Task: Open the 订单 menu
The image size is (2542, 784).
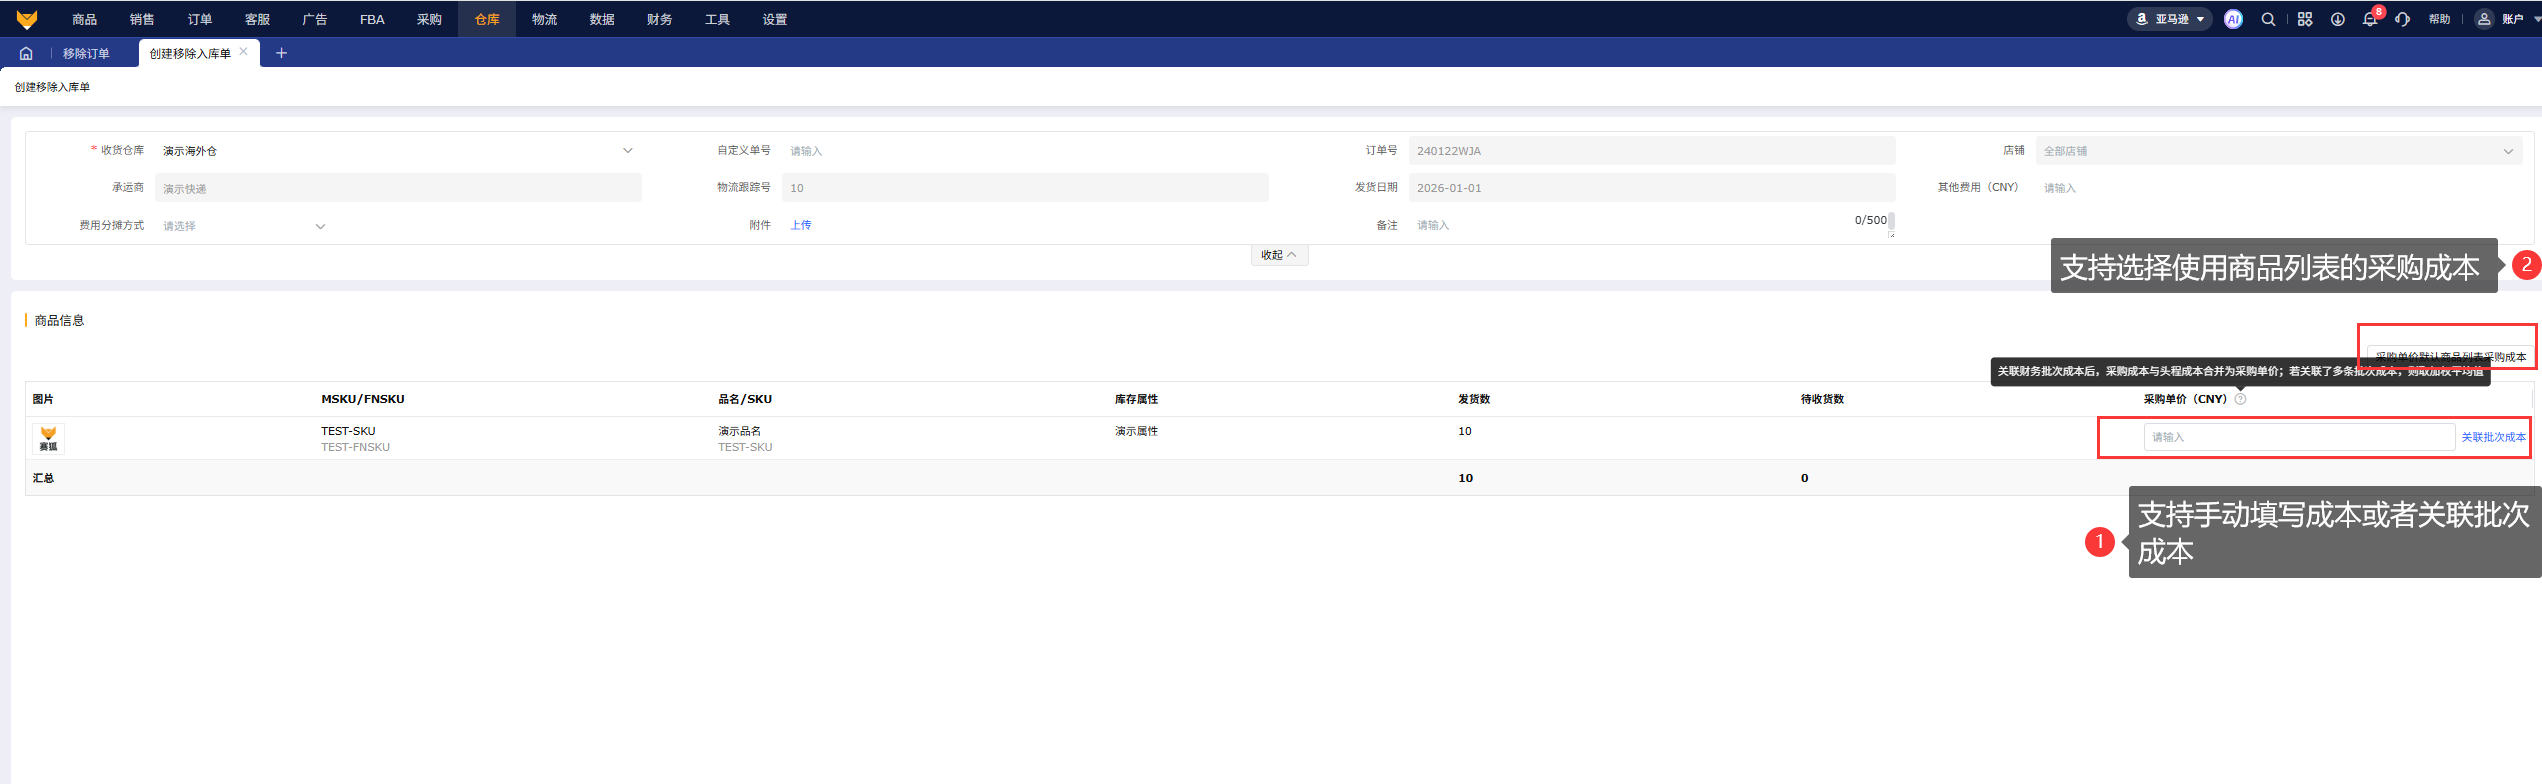Action: point(200,19)
